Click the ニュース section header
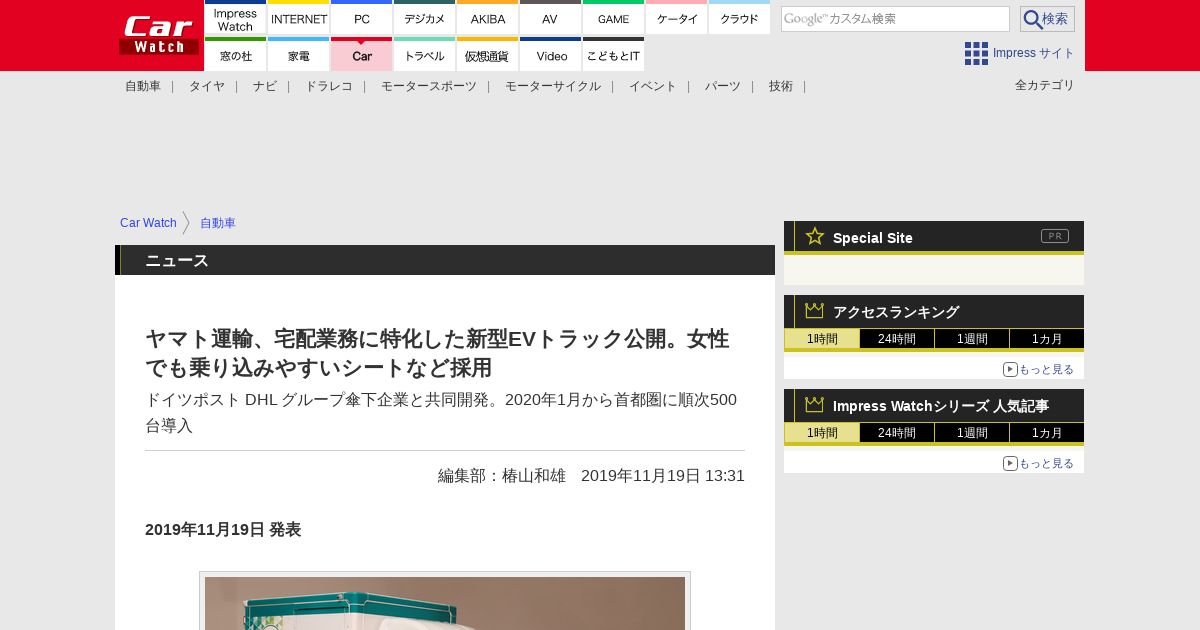Image resolution: width=1200 pixels, height=630 pixels. (x=445, y=260)
